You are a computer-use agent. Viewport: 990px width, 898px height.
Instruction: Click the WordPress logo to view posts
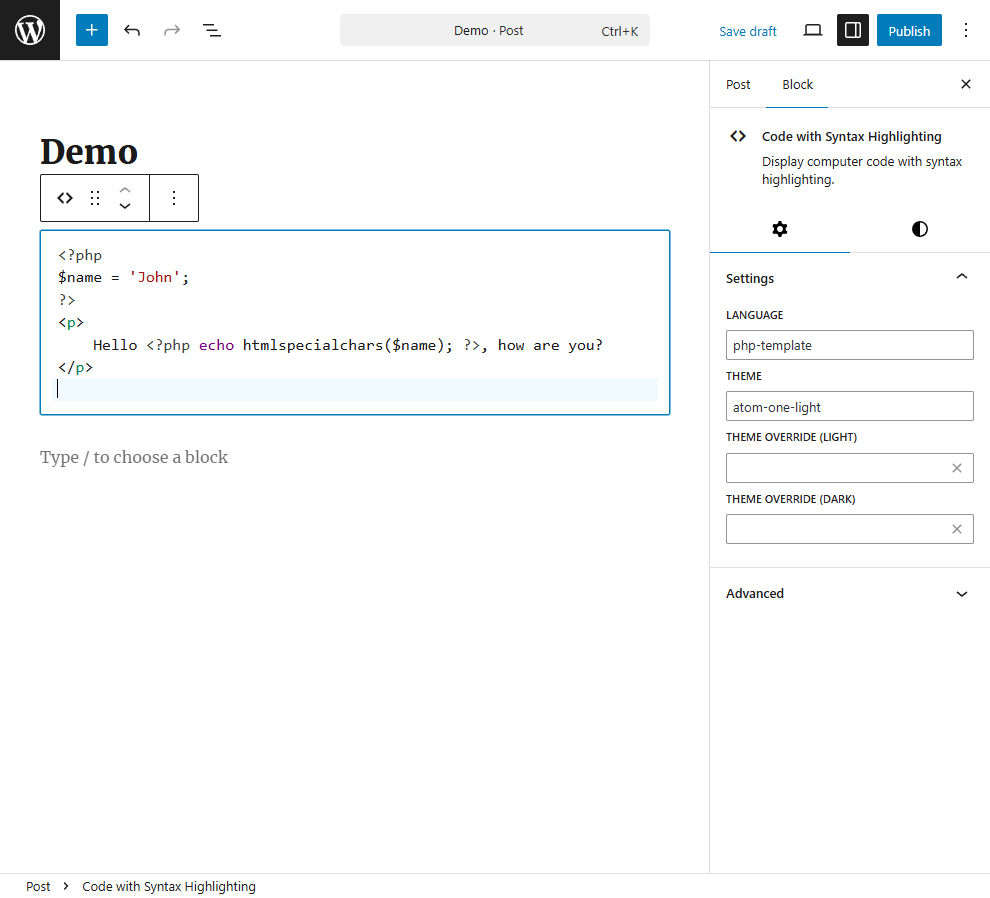(x=30, y=30)
